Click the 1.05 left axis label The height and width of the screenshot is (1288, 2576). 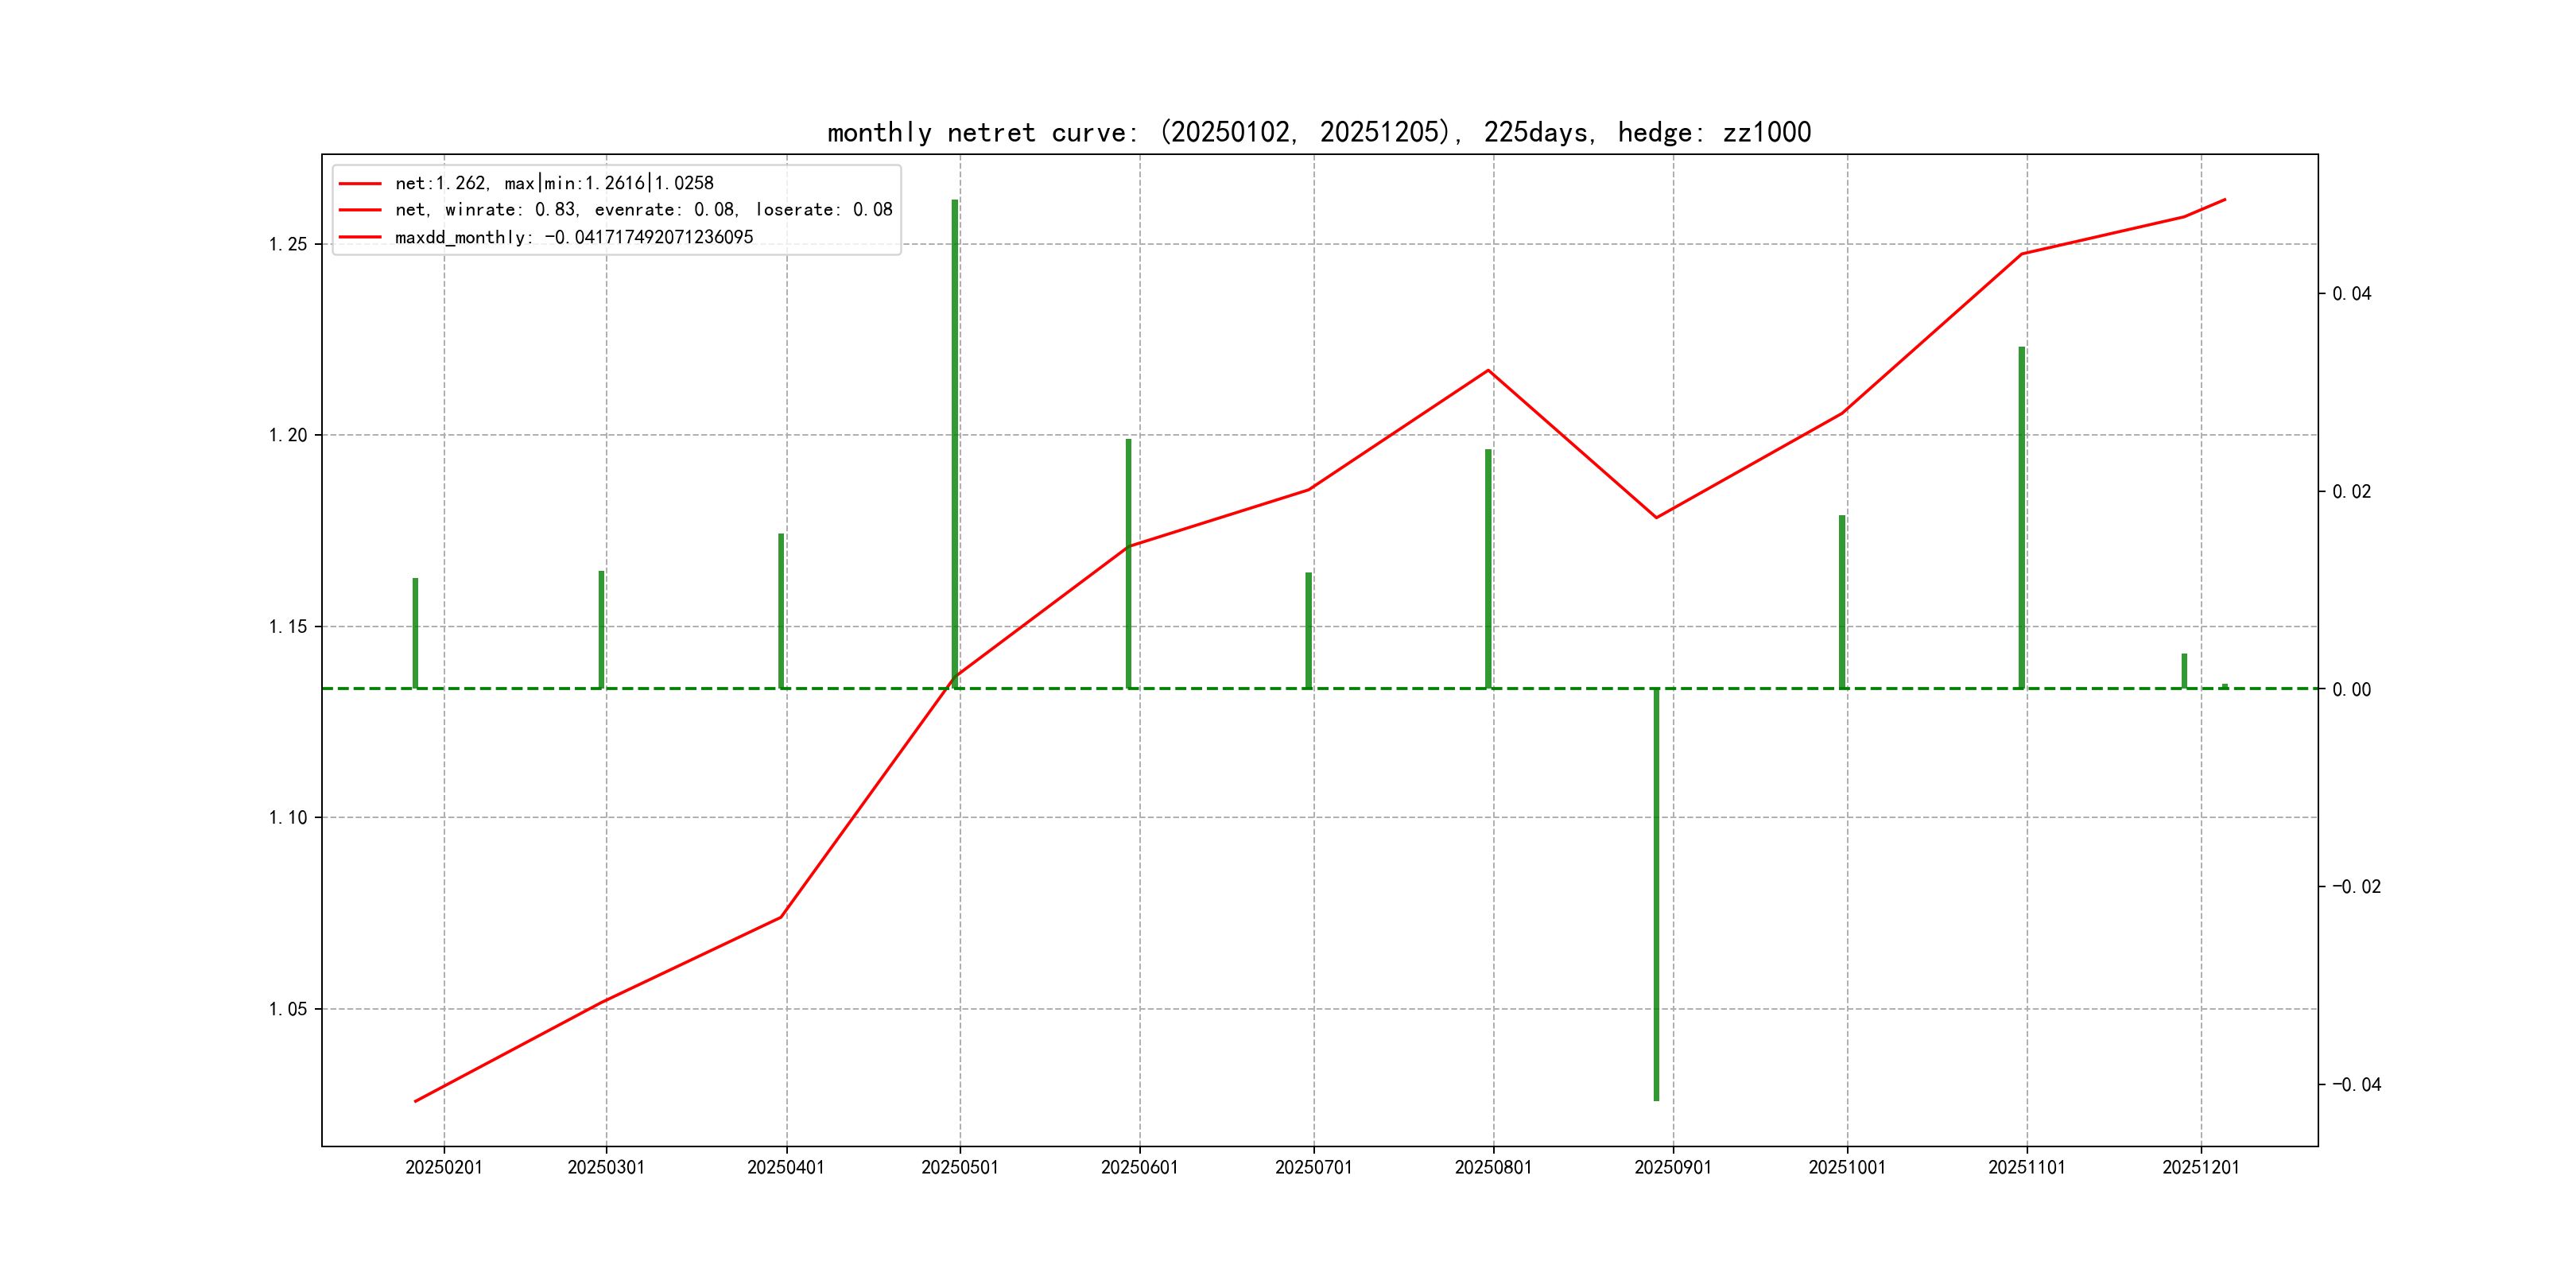[x=288, y=1009]
